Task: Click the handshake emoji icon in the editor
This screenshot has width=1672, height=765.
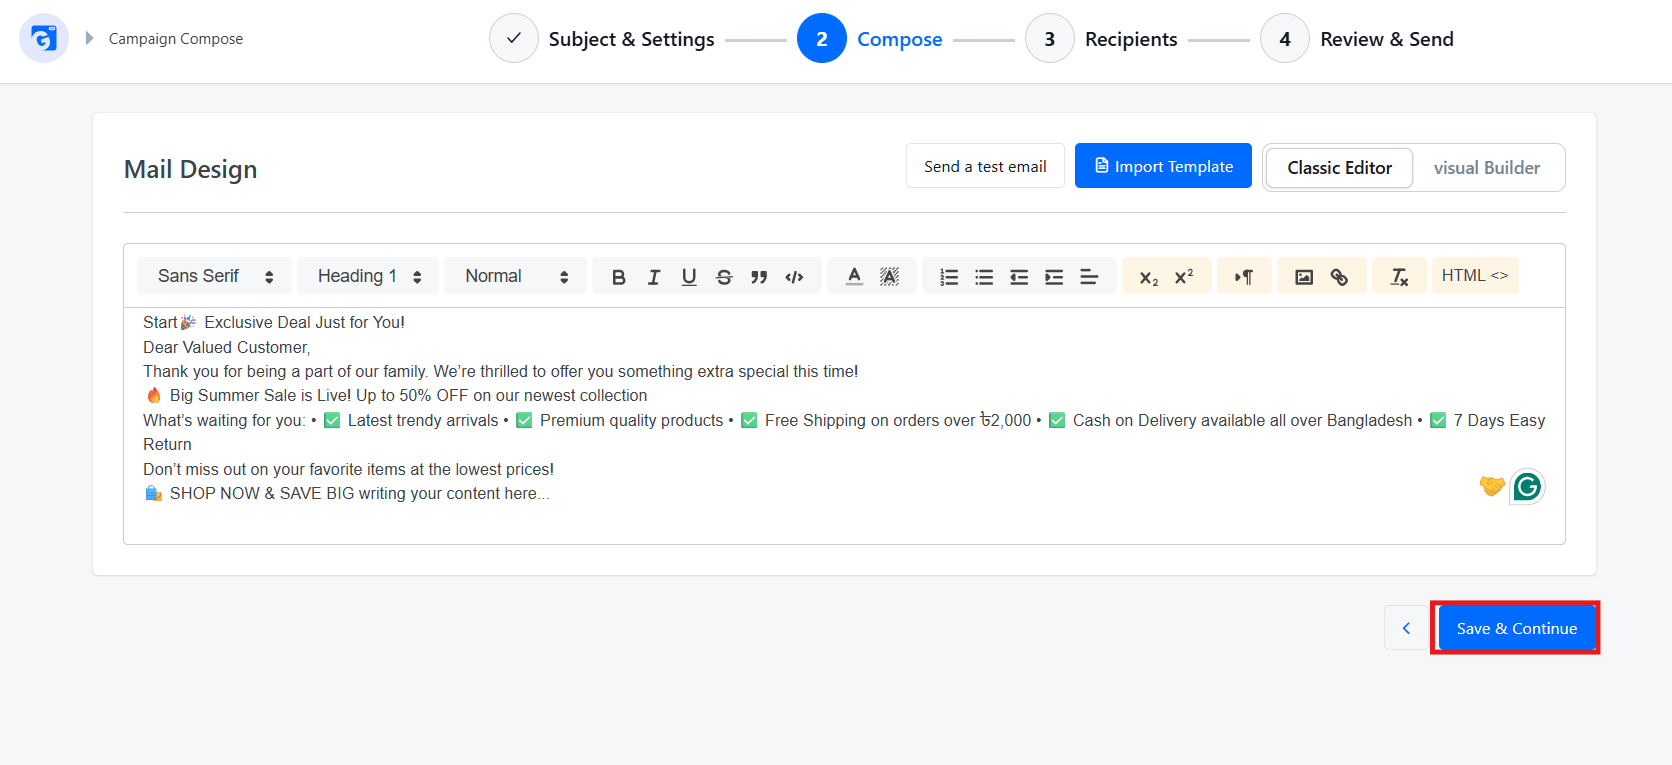Action: click(x=1492, y=486)
